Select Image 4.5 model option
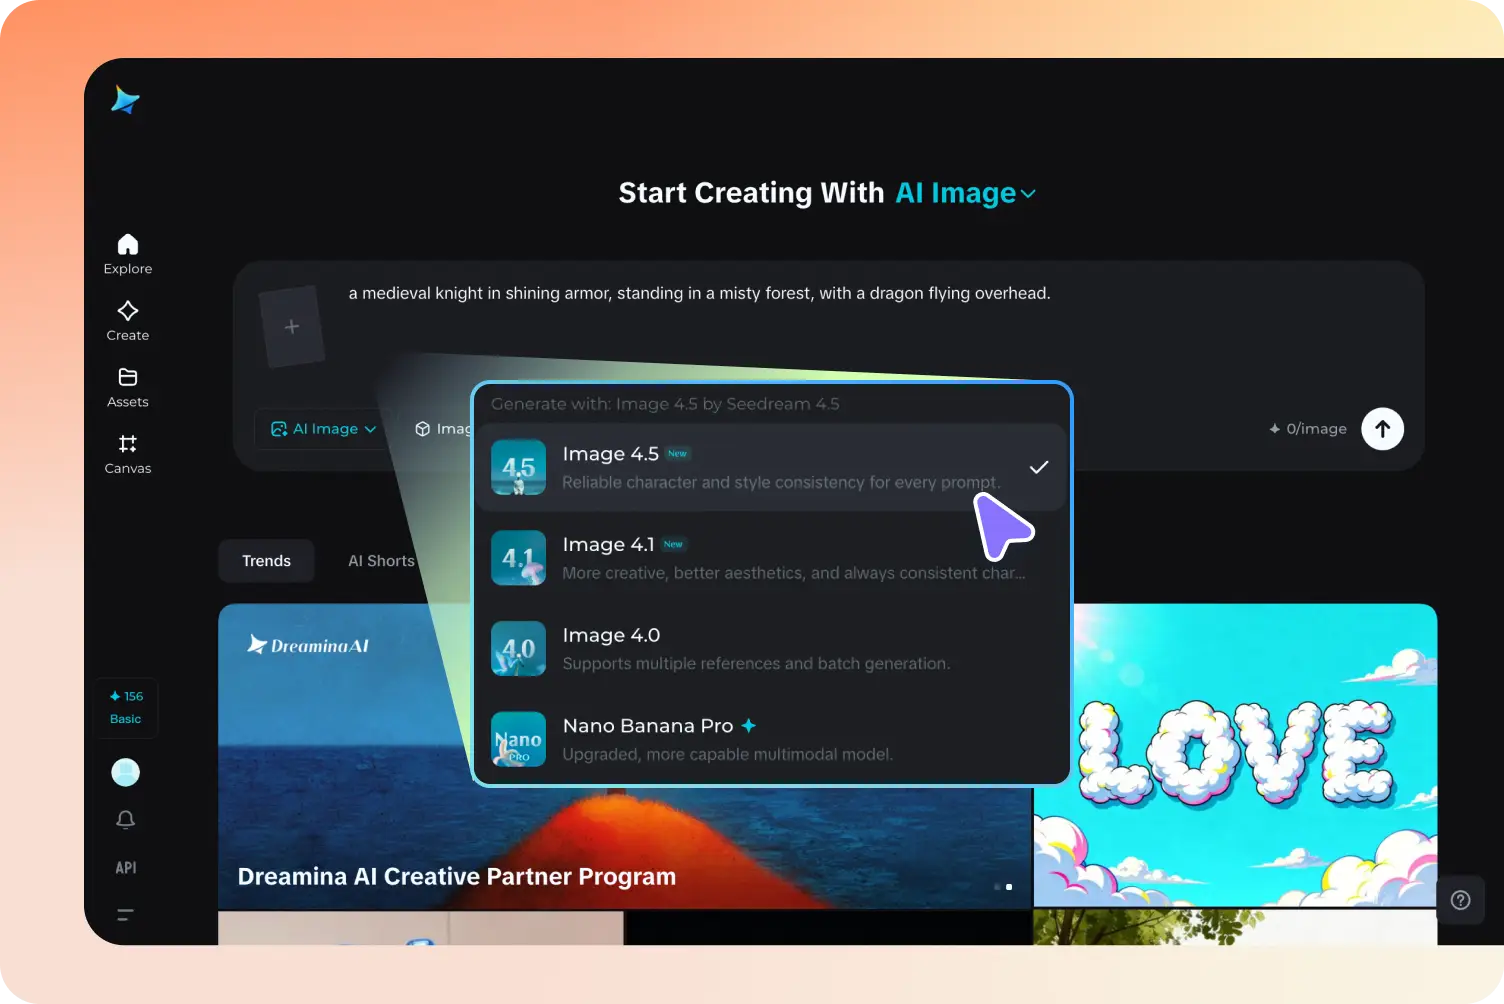 [770, 467]
